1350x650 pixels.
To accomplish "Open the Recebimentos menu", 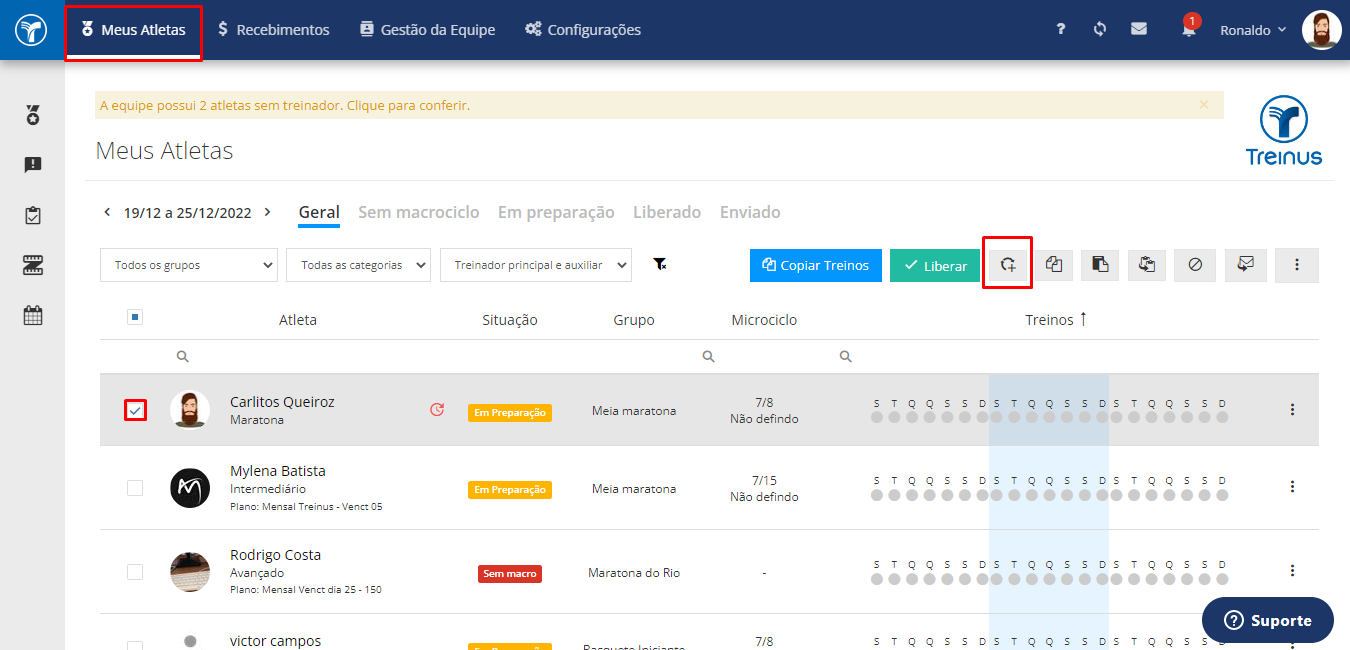I will coord(273,30).
